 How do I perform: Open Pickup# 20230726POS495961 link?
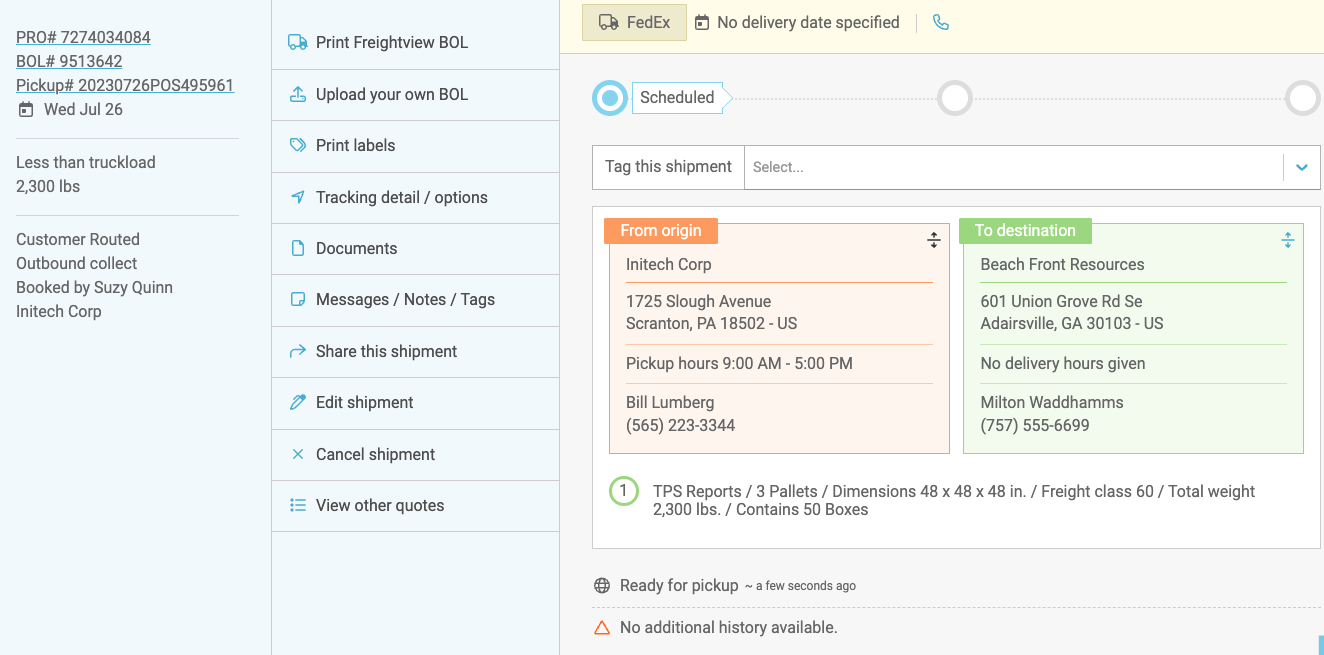click(x=125, y=85)
